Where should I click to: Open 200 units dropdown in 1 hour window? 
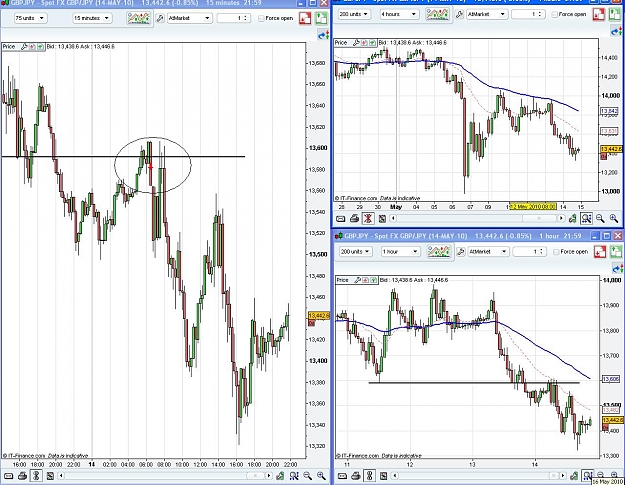click(x=355, y=252)
